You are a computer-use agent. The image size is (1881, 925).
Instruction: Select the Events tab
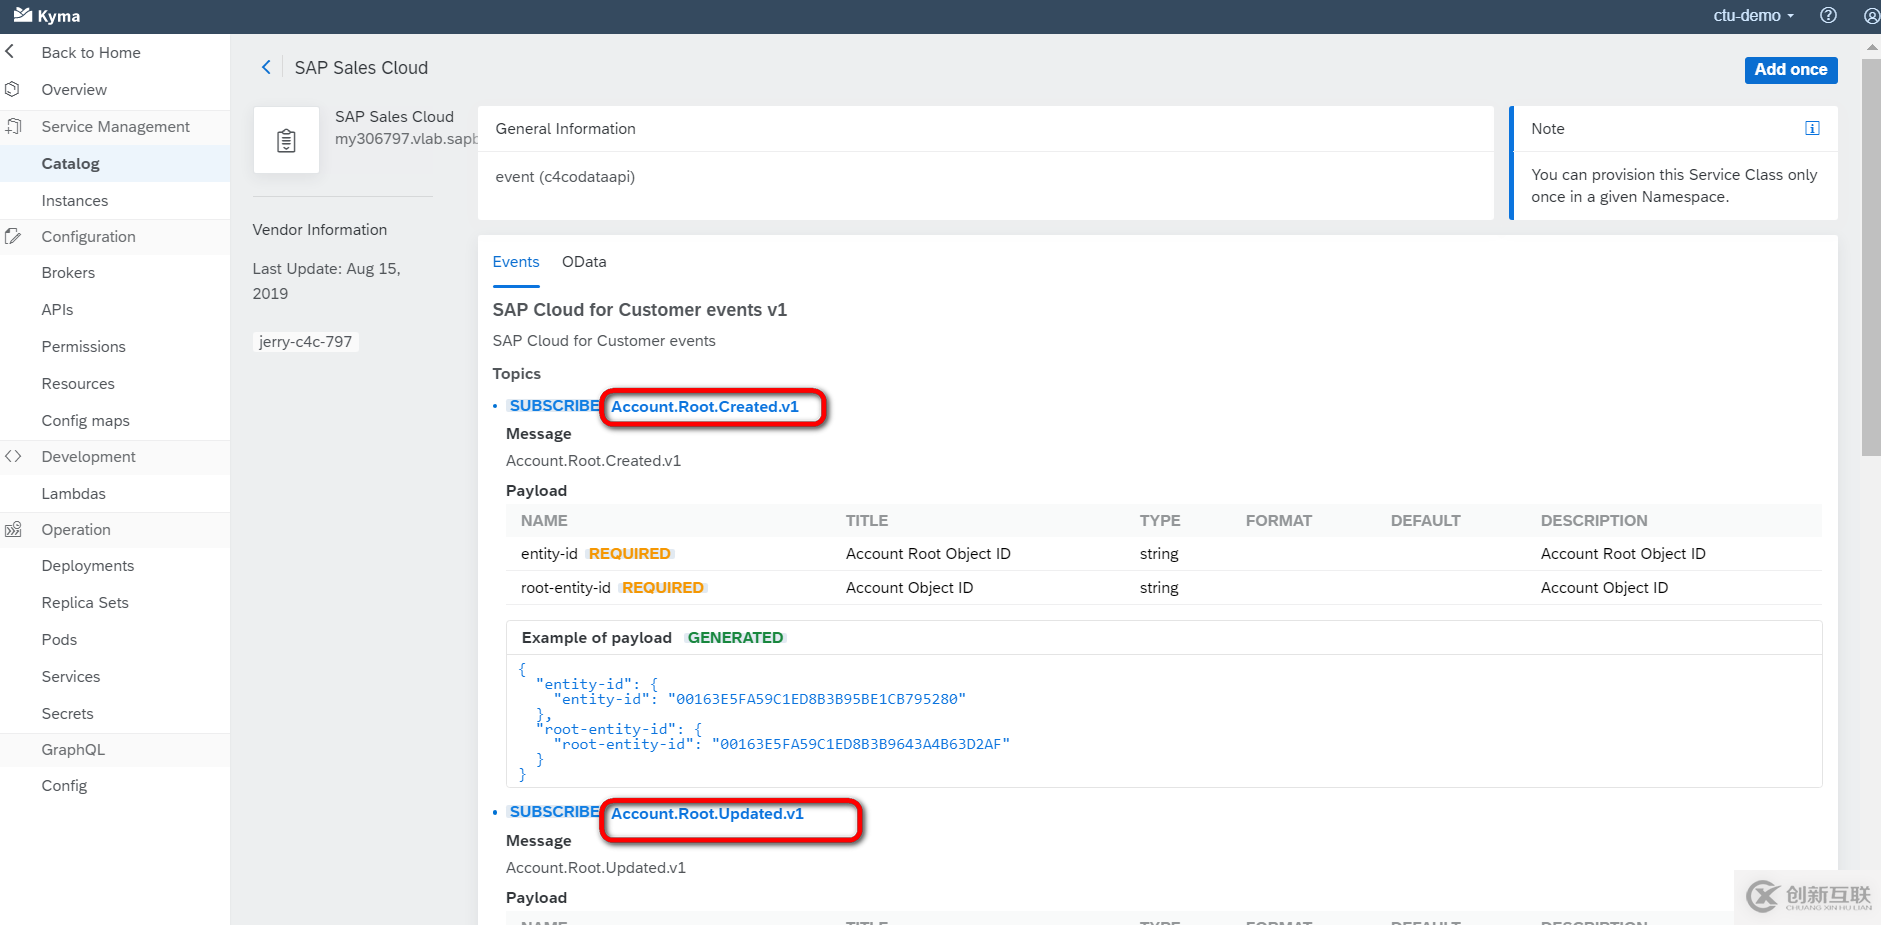(x=516, y=261)
